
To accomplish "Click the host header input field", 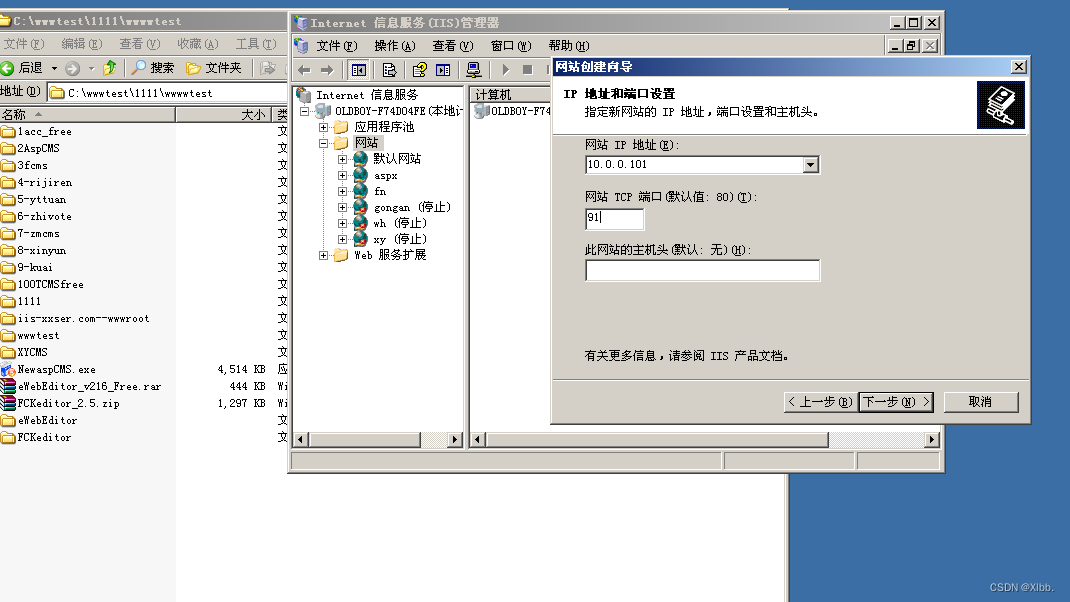I will (702, 271).
